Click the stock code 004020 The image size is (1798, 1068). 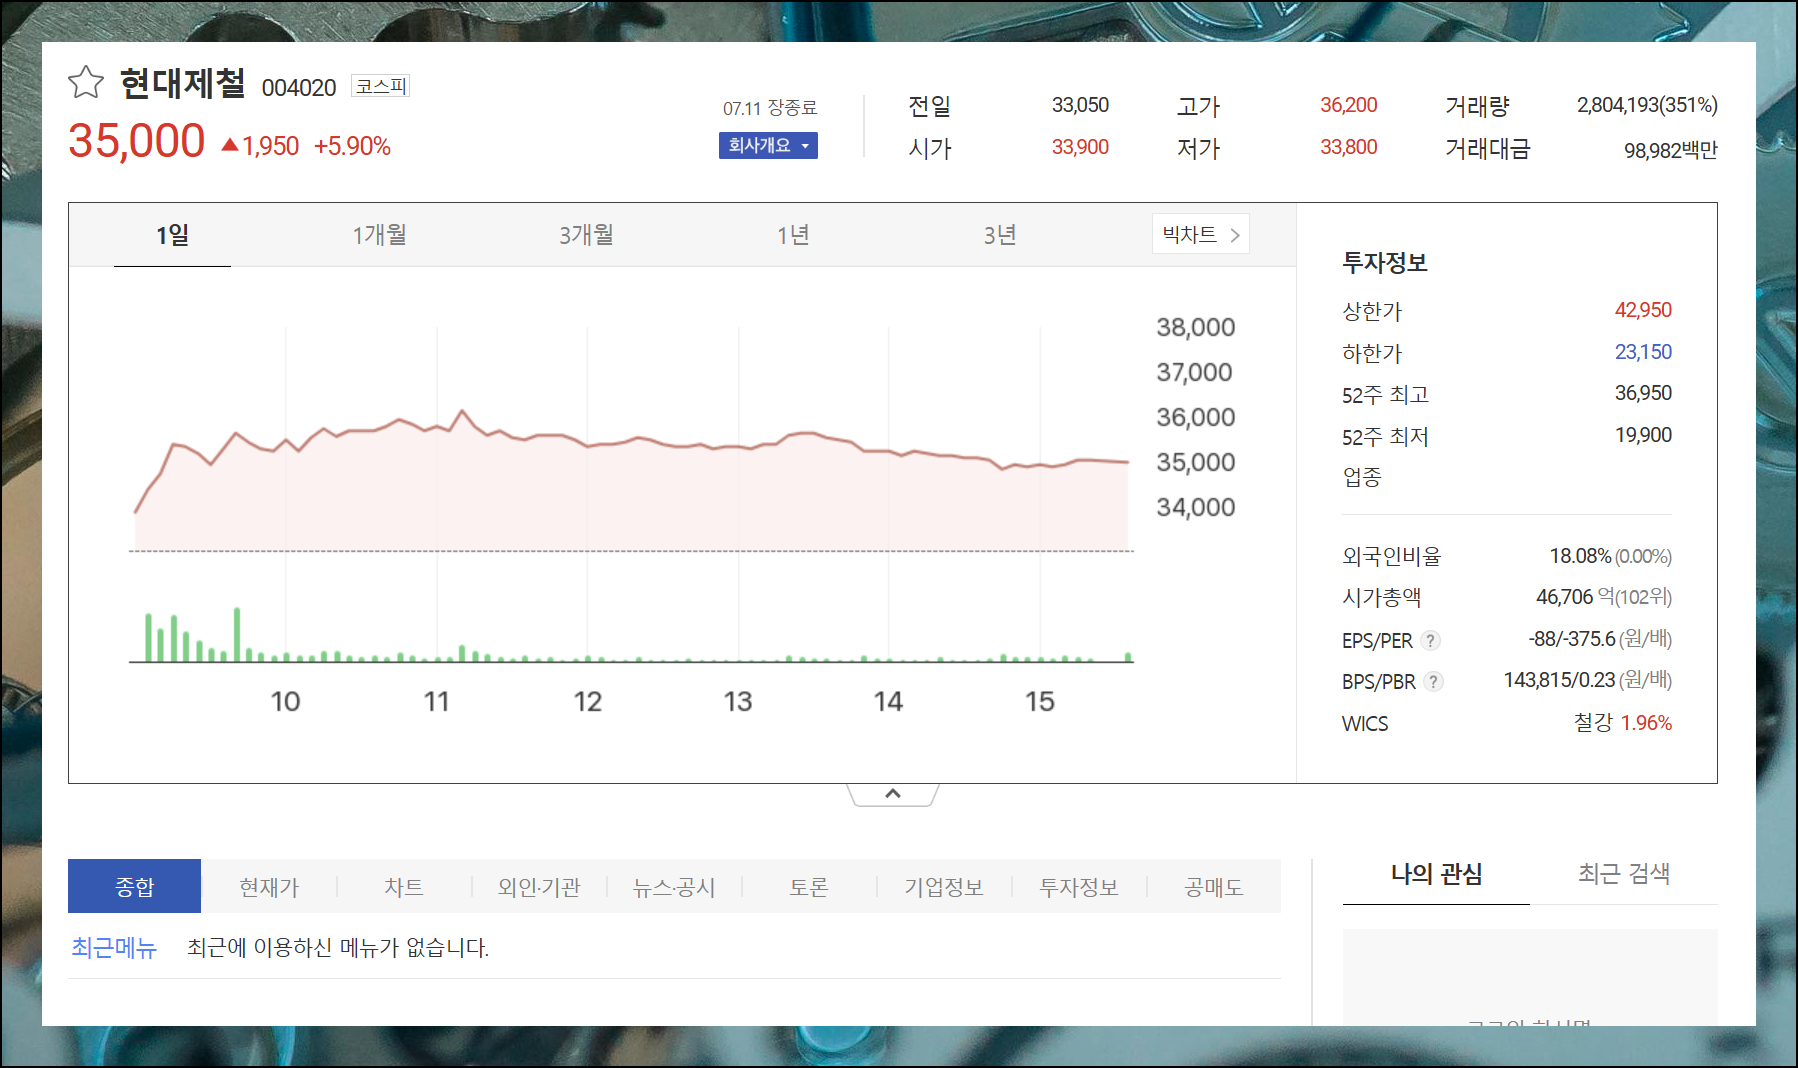(x=299, y=88)
